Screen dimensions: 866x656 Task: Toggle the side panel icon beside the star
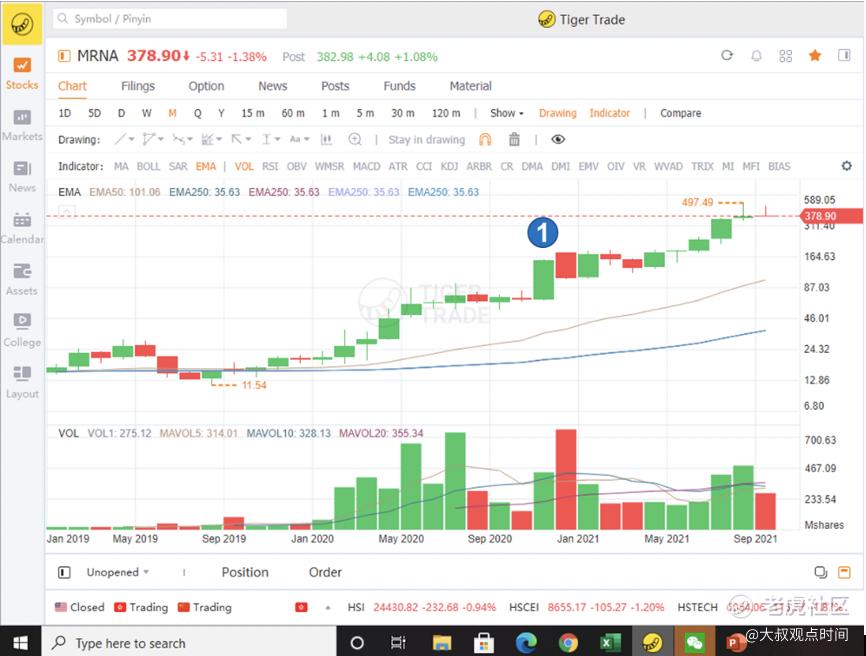844,55
